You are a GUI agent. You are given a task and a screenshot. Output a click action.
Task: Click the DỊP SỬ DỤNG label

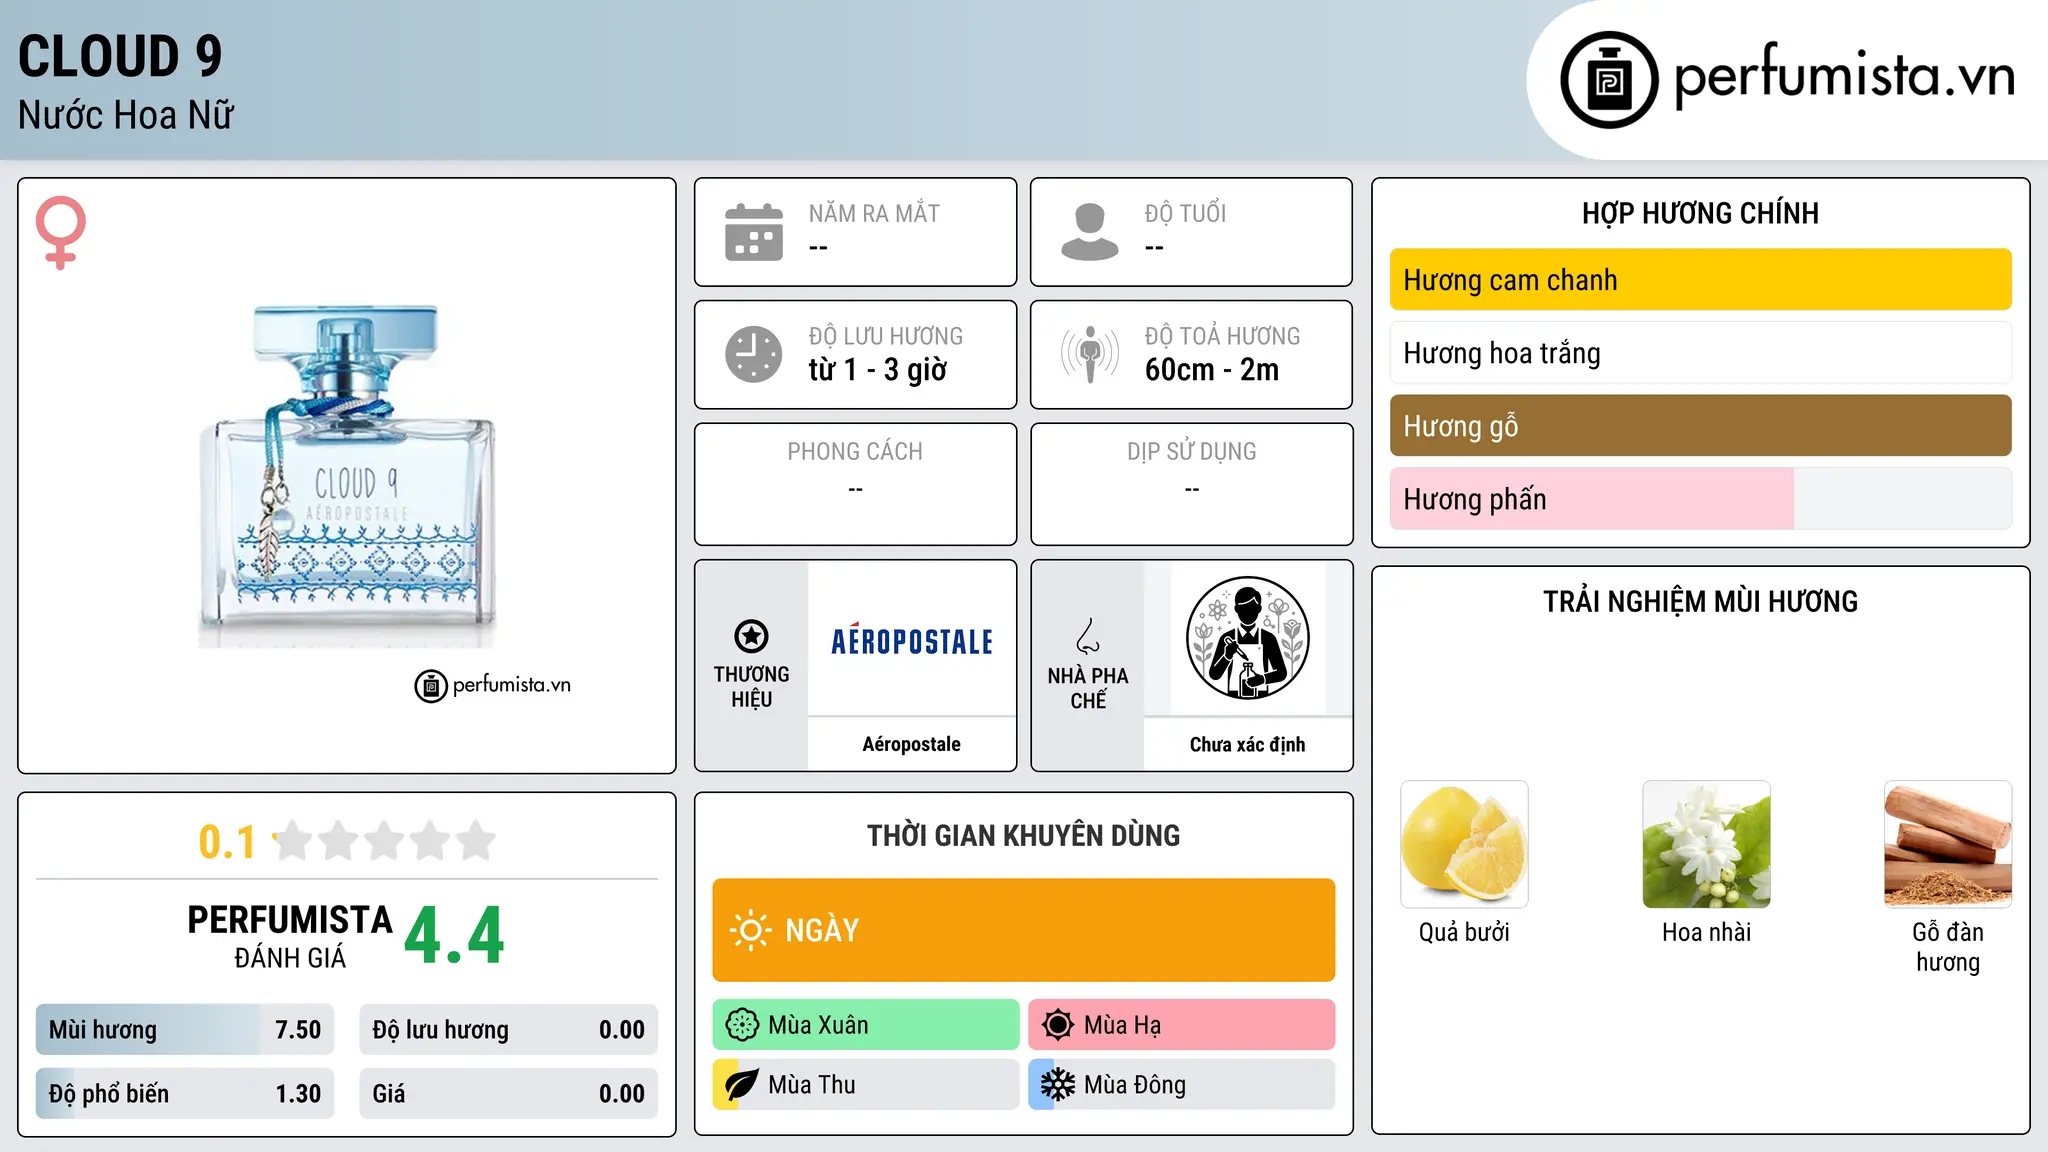tap(1192, 452)
